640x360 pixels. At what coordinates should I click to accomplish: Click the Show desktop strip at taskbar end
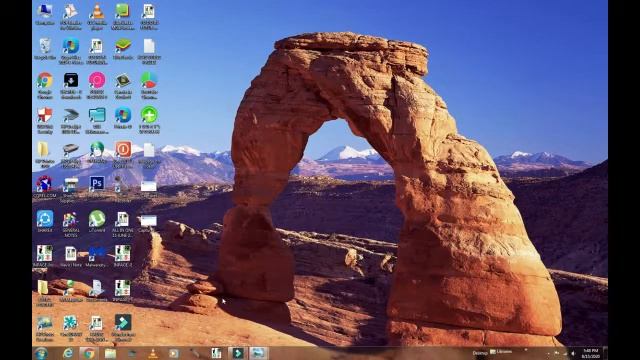(x=605, y=353)
